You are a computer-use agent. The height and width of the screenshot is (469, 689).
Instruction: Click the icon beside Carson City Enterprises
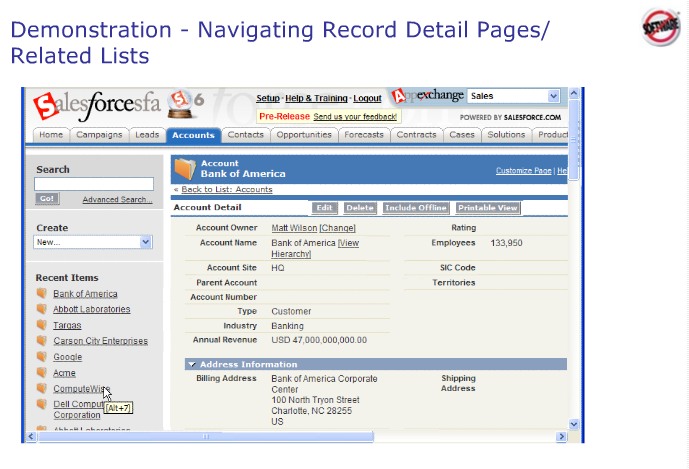tap(42, 341)
